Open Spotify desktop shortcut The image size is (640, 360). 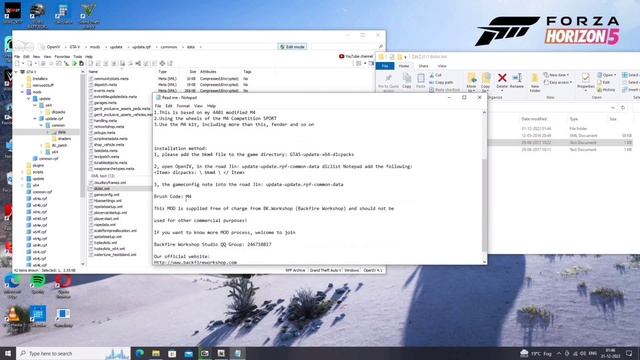[38, 284]
